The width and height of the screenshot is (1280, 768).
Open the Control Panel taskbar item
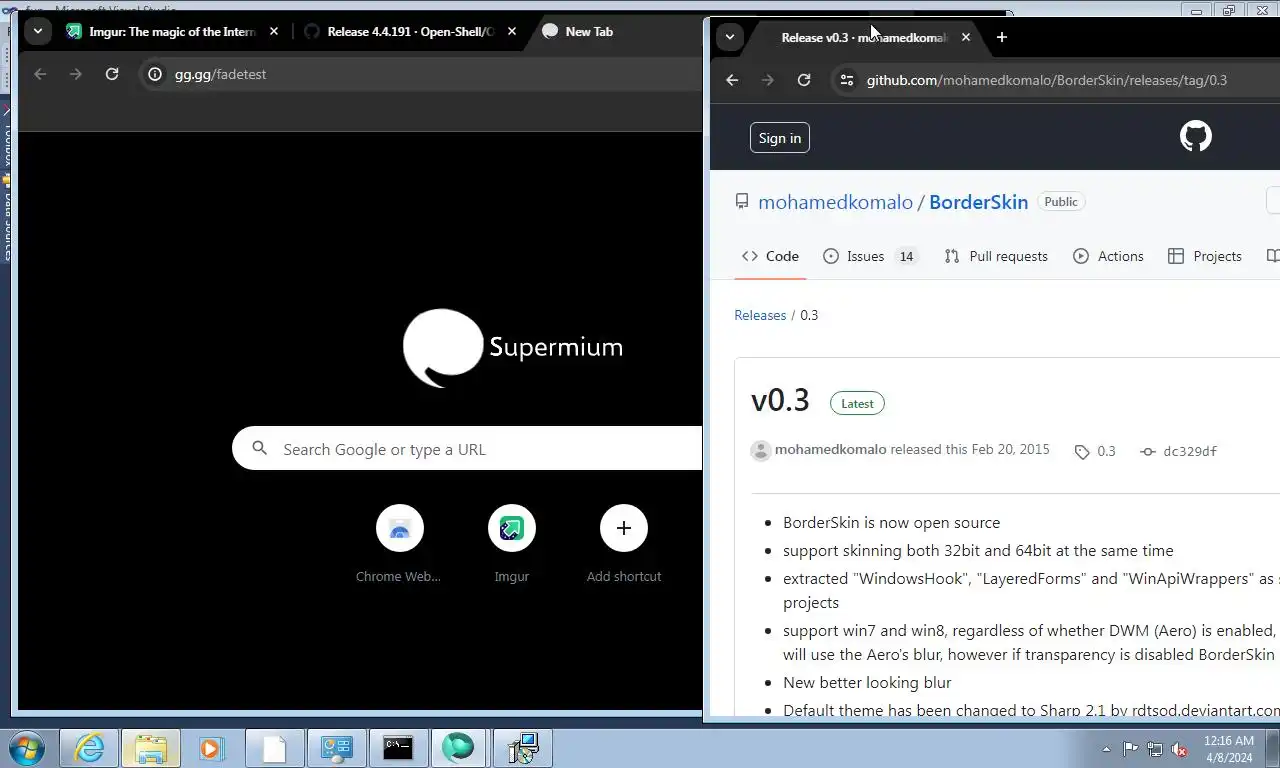336,748
